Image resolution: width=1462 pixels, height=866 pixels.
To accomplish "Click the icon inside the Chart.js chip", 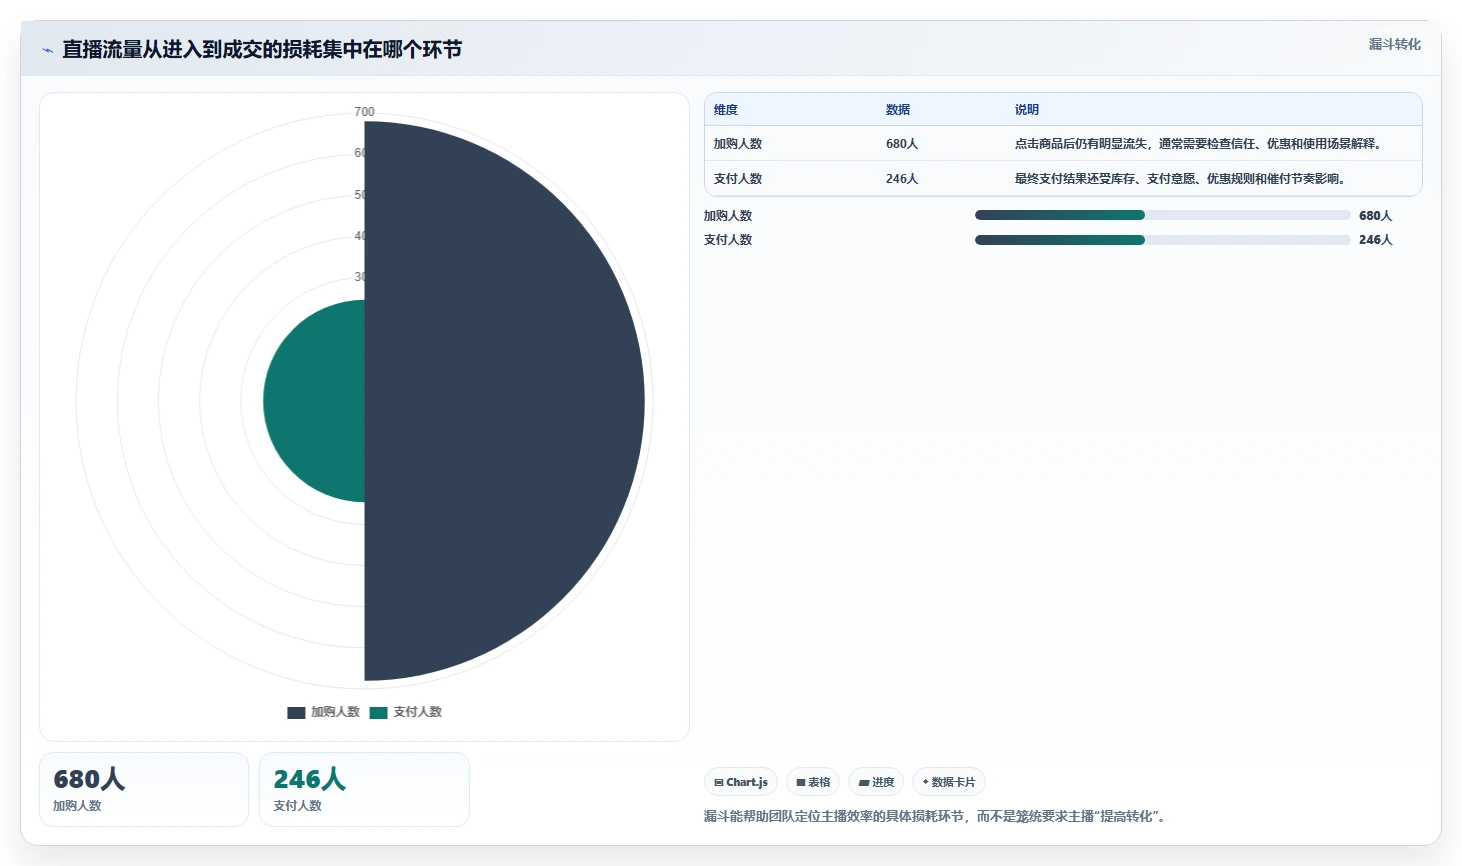I will [x=719, y=783].
